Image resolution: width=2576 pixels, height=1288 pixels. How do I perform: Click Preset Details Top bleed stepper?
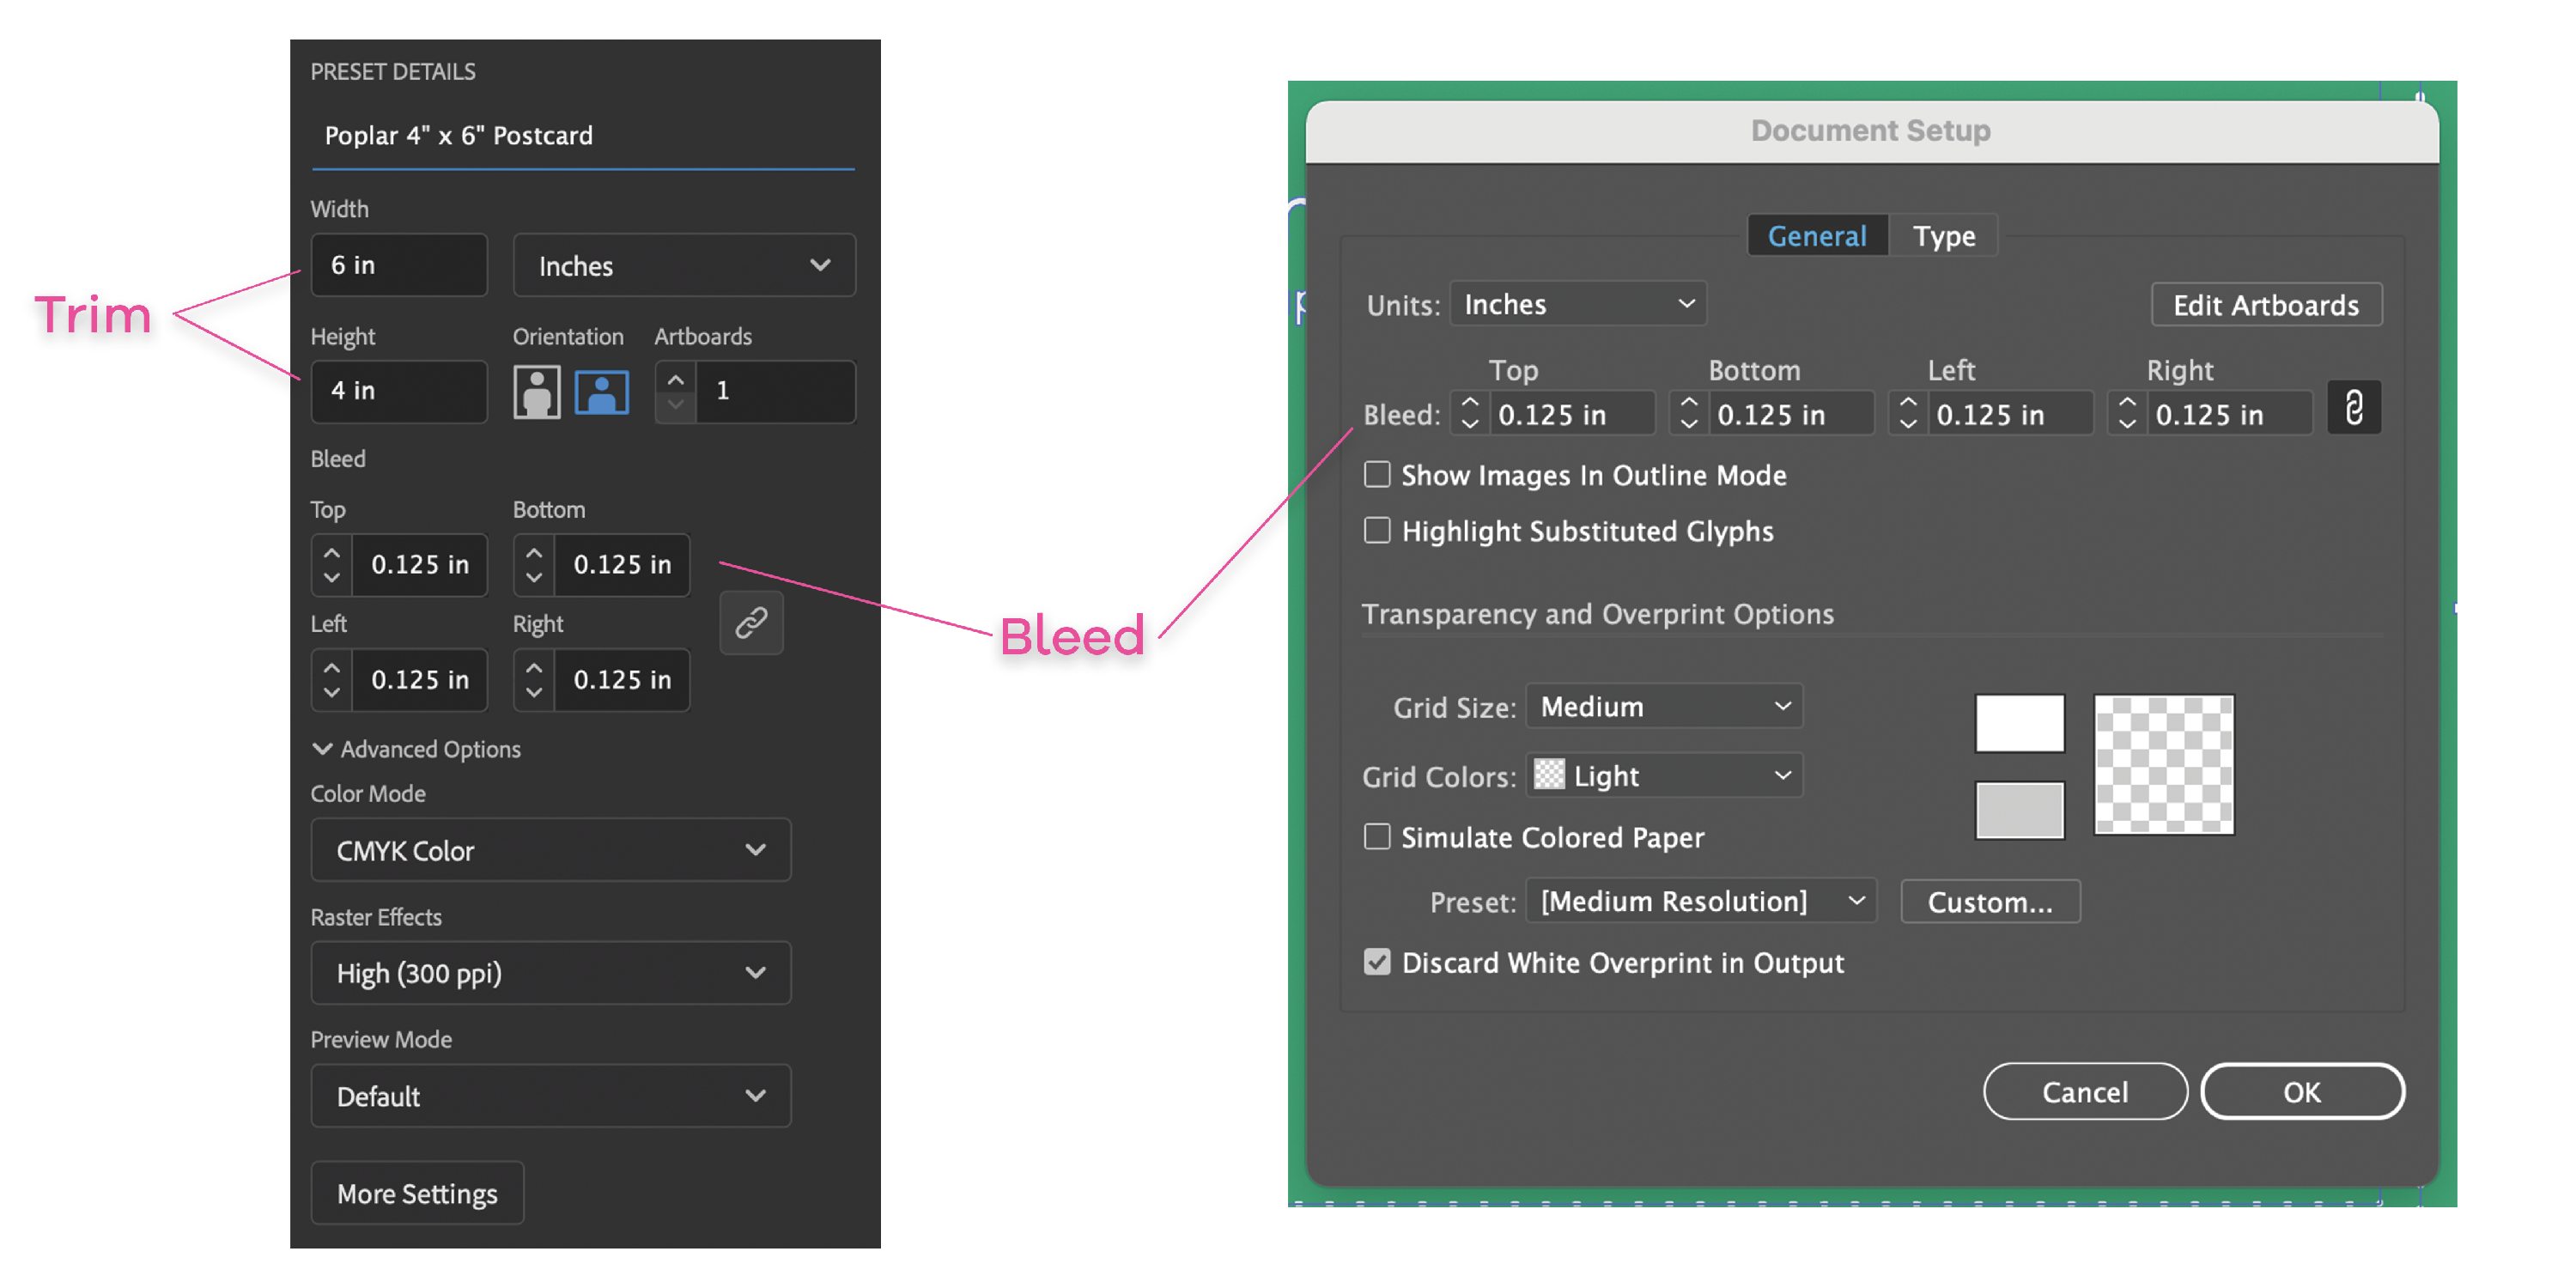click(x=332, y=565)
